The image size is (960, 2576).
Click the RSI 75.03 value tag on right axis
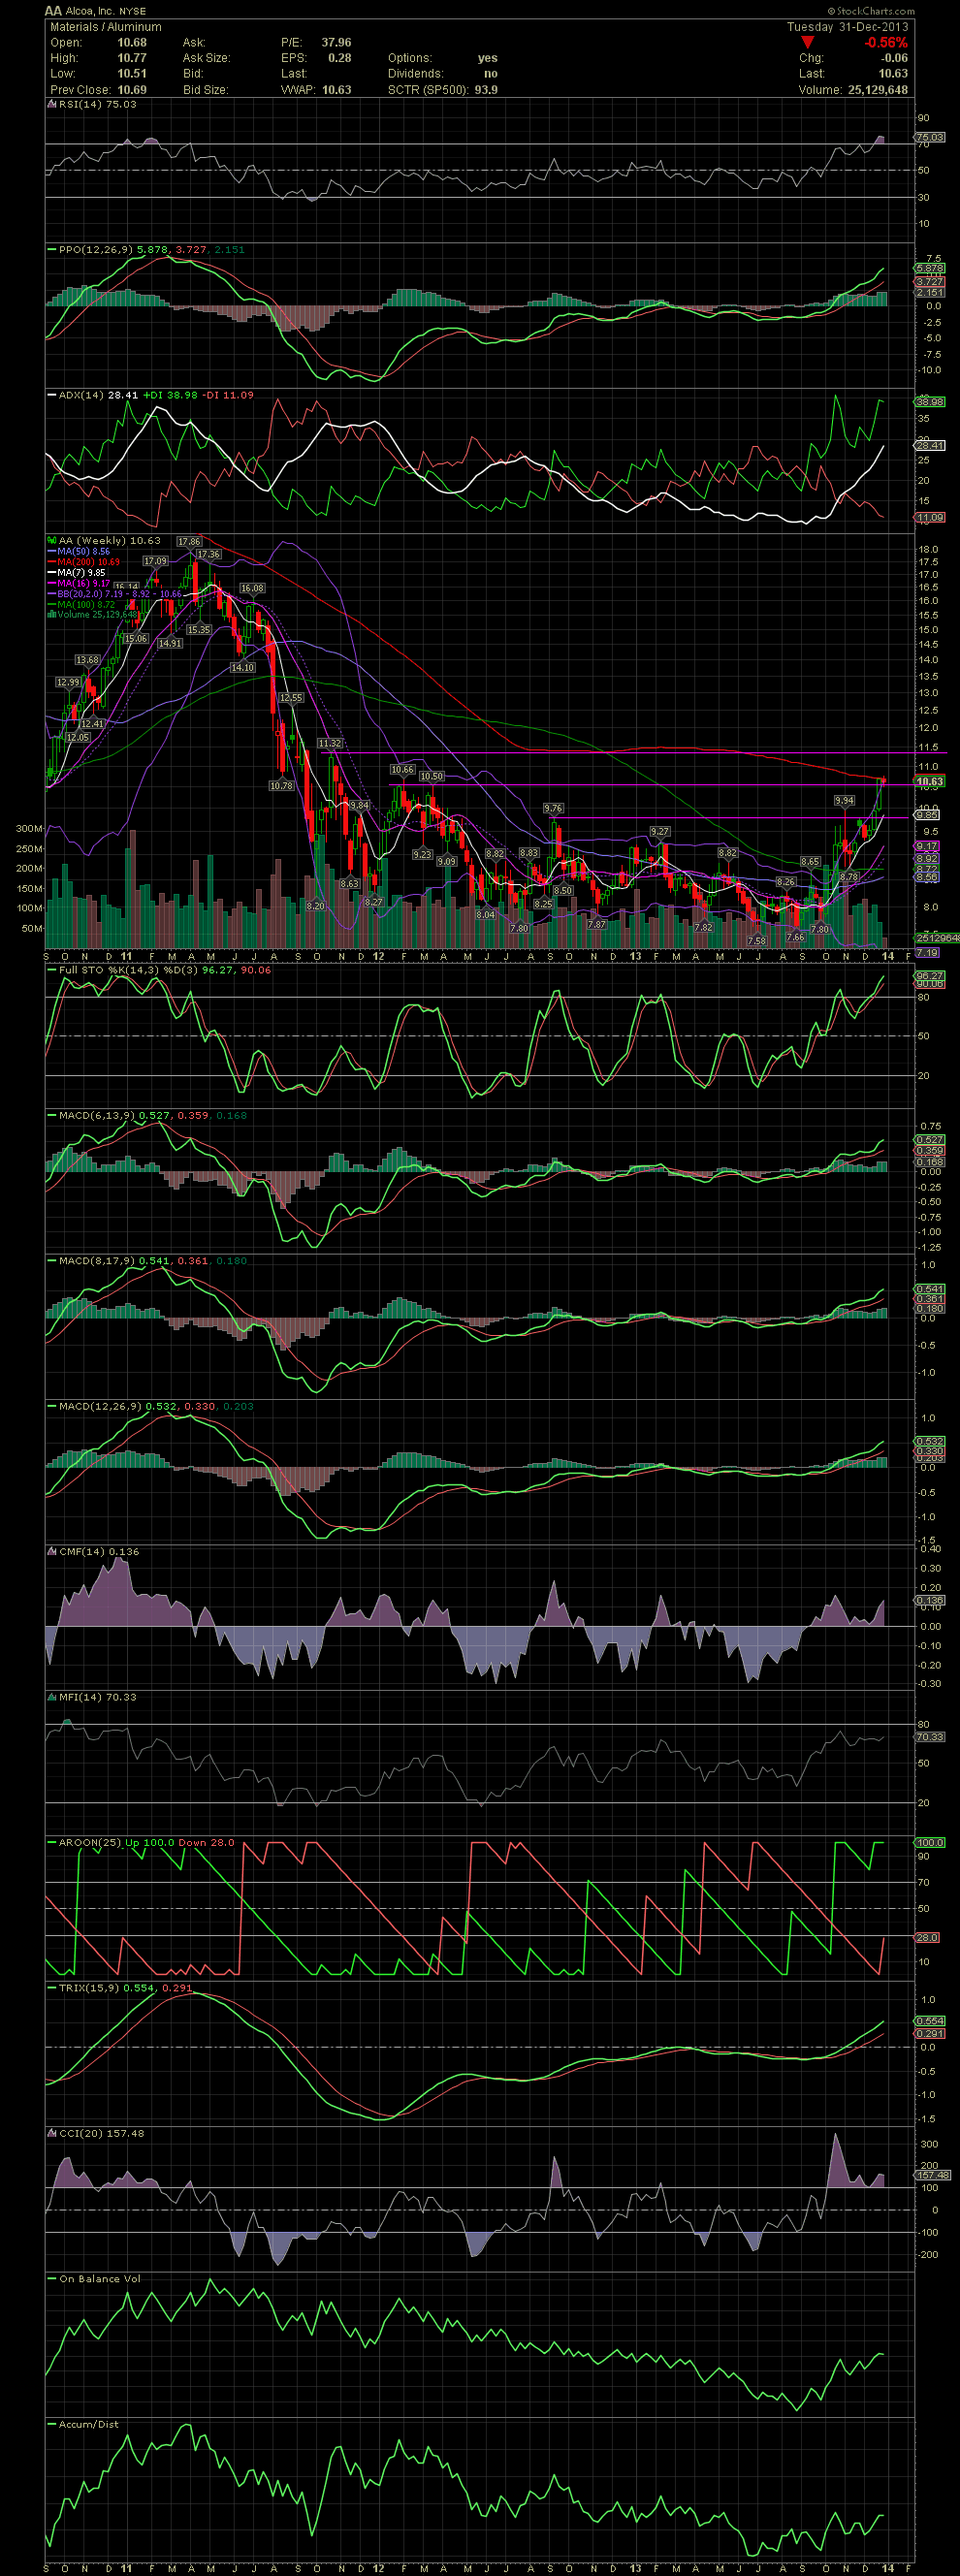930,137
